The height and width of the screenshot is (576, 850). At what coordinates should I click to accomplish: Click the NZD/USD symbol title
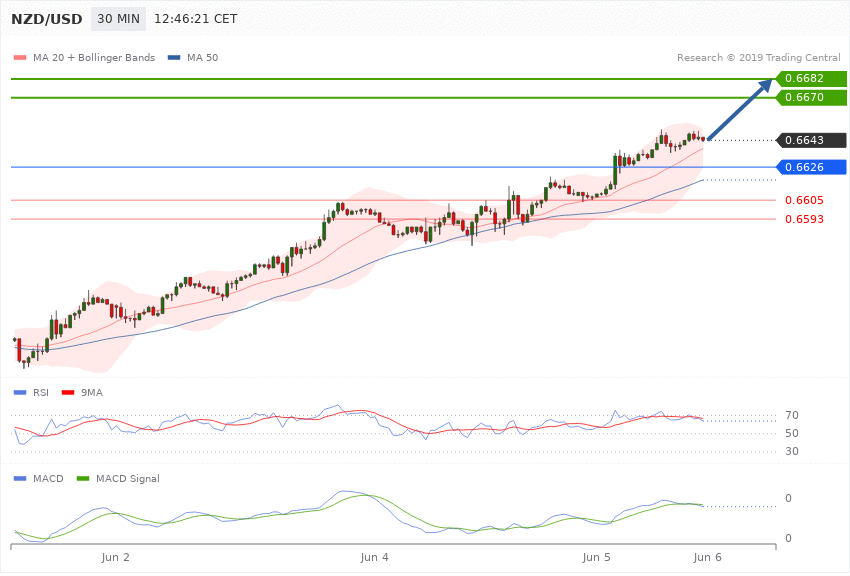(47, 19)
